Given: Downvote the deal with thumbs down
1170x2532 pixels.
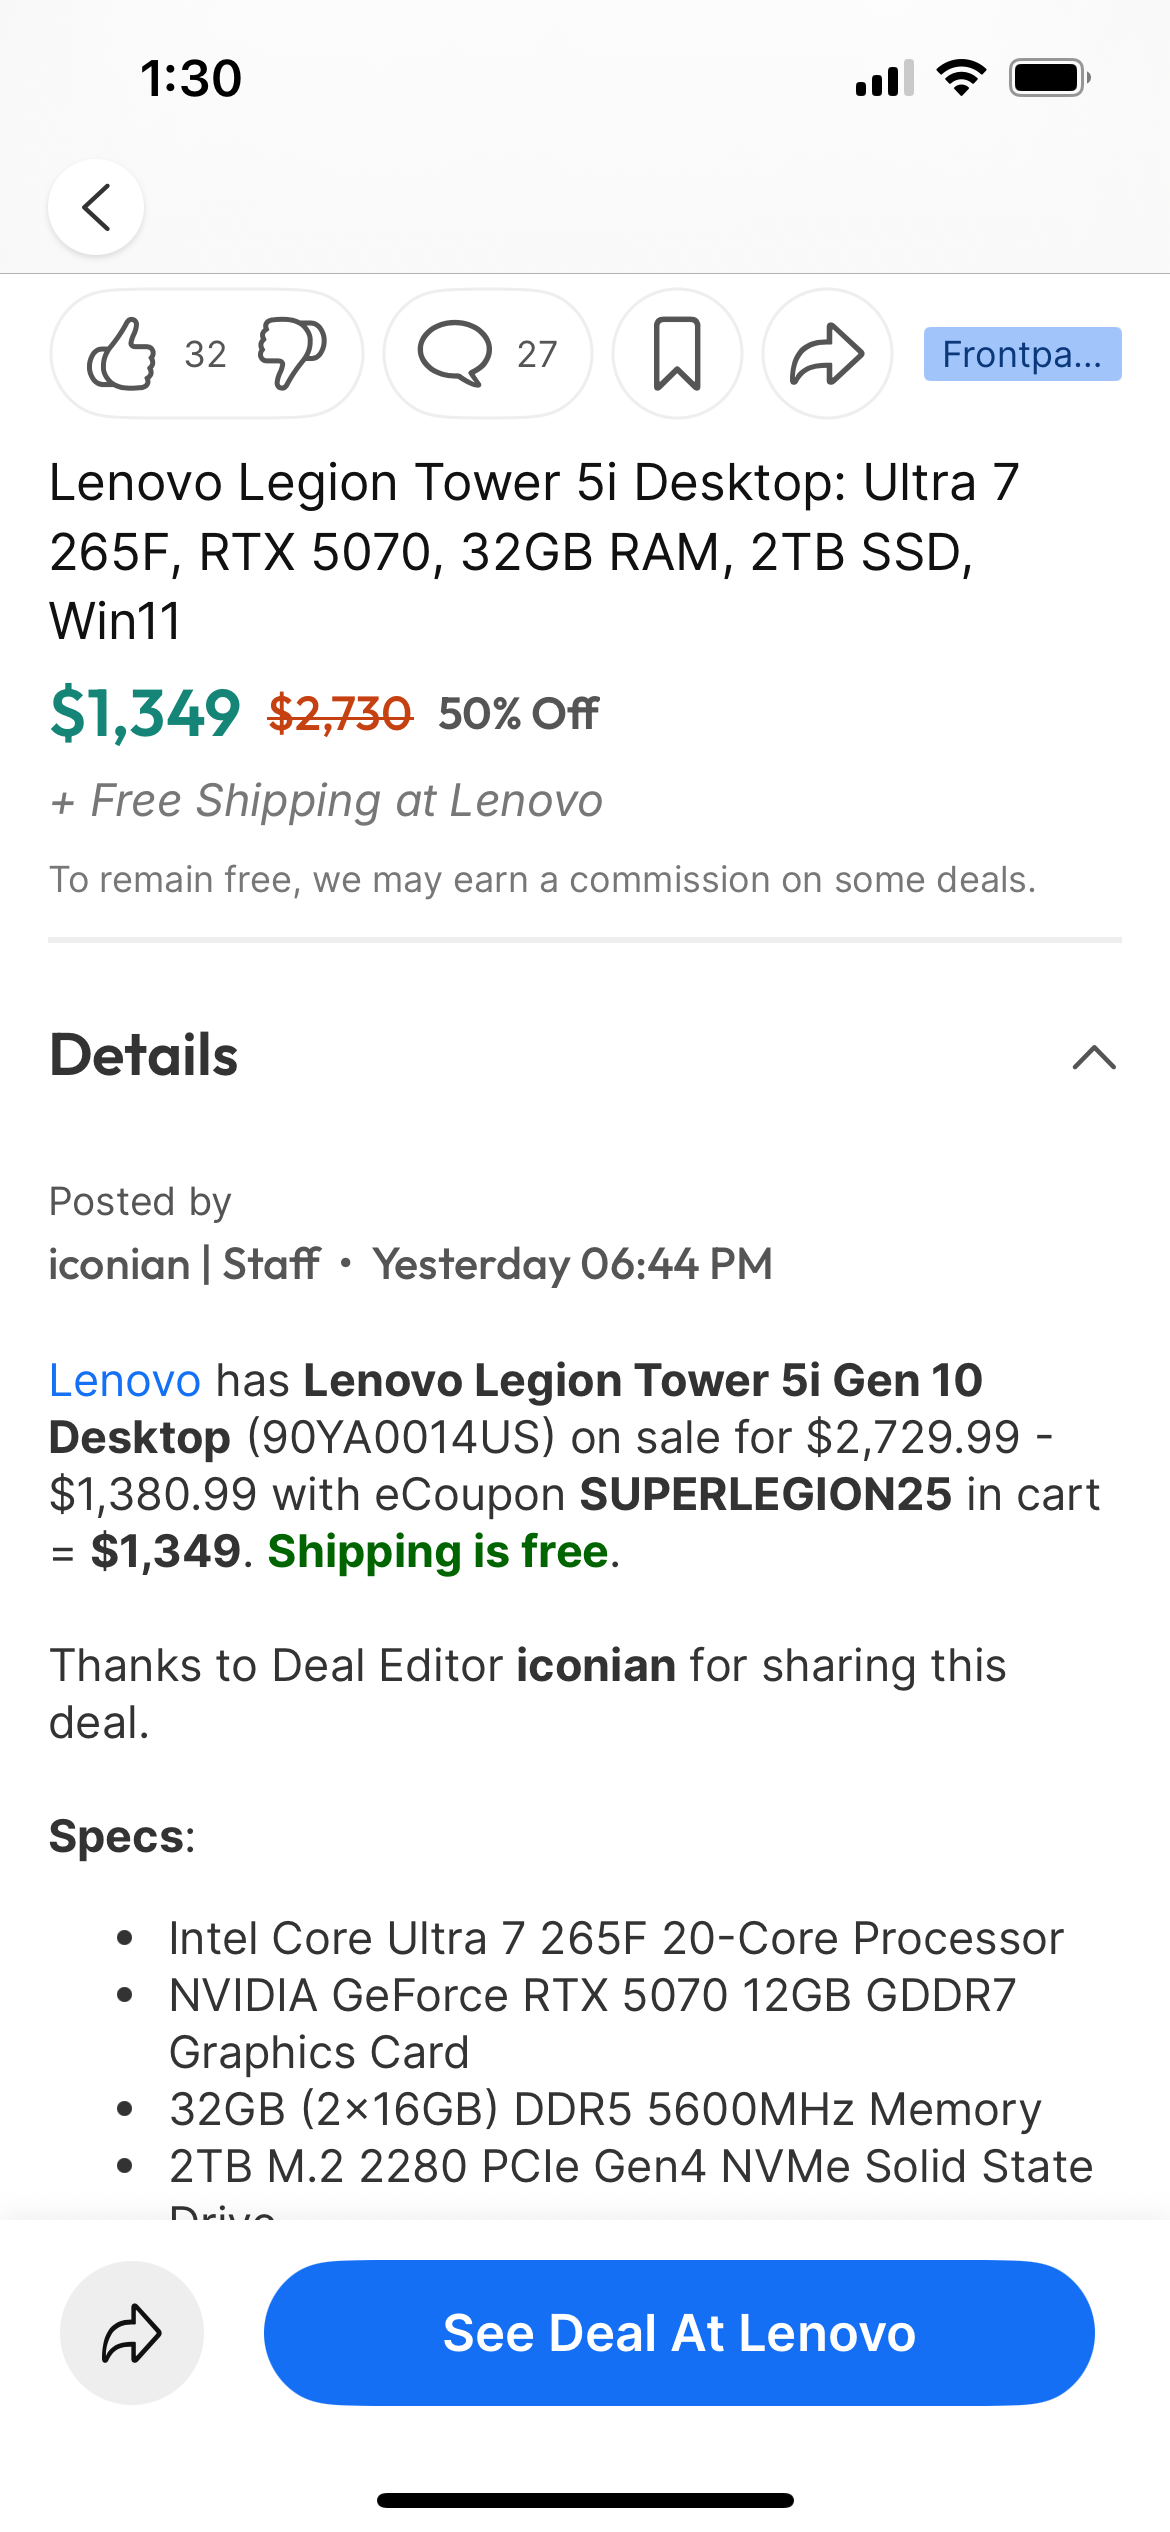Looking at the screenshot, I should (x=292, y=354).
